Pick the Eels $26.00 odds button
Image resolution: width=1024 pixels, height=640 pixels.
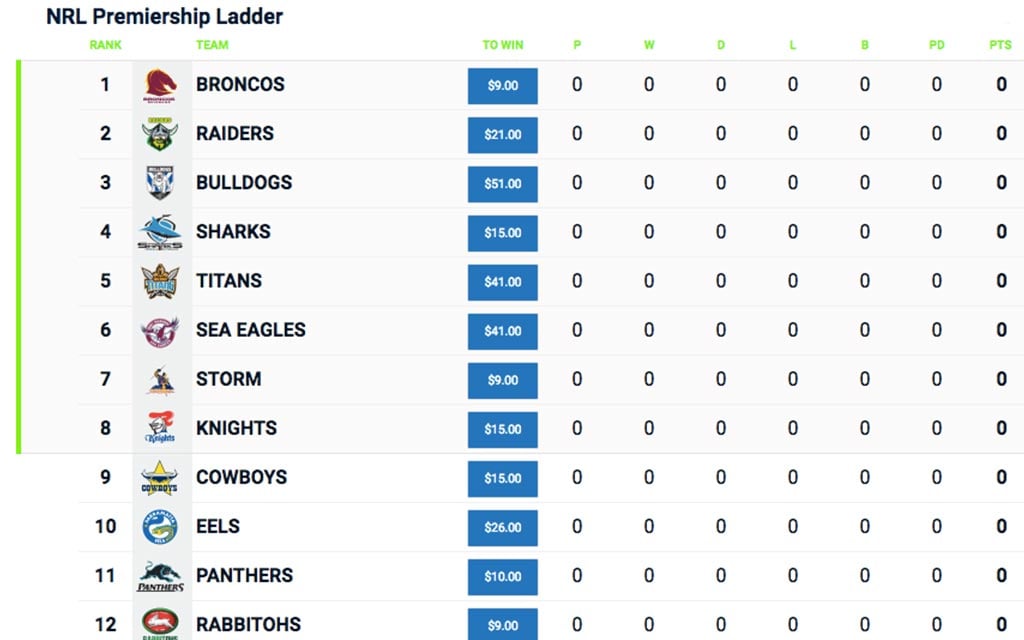[x=503, y=528]
